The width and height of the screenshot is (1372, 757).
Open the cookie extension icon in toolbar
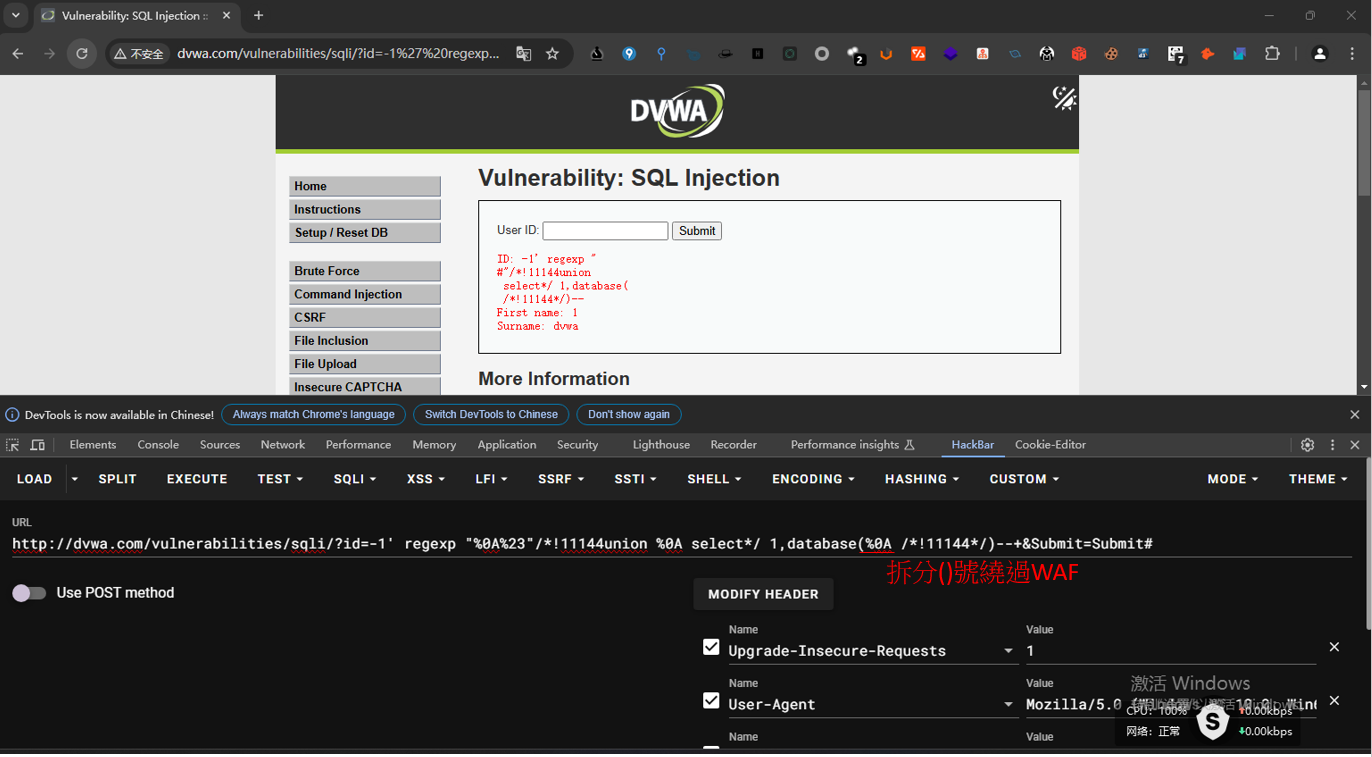click(x=1111, y=54)
